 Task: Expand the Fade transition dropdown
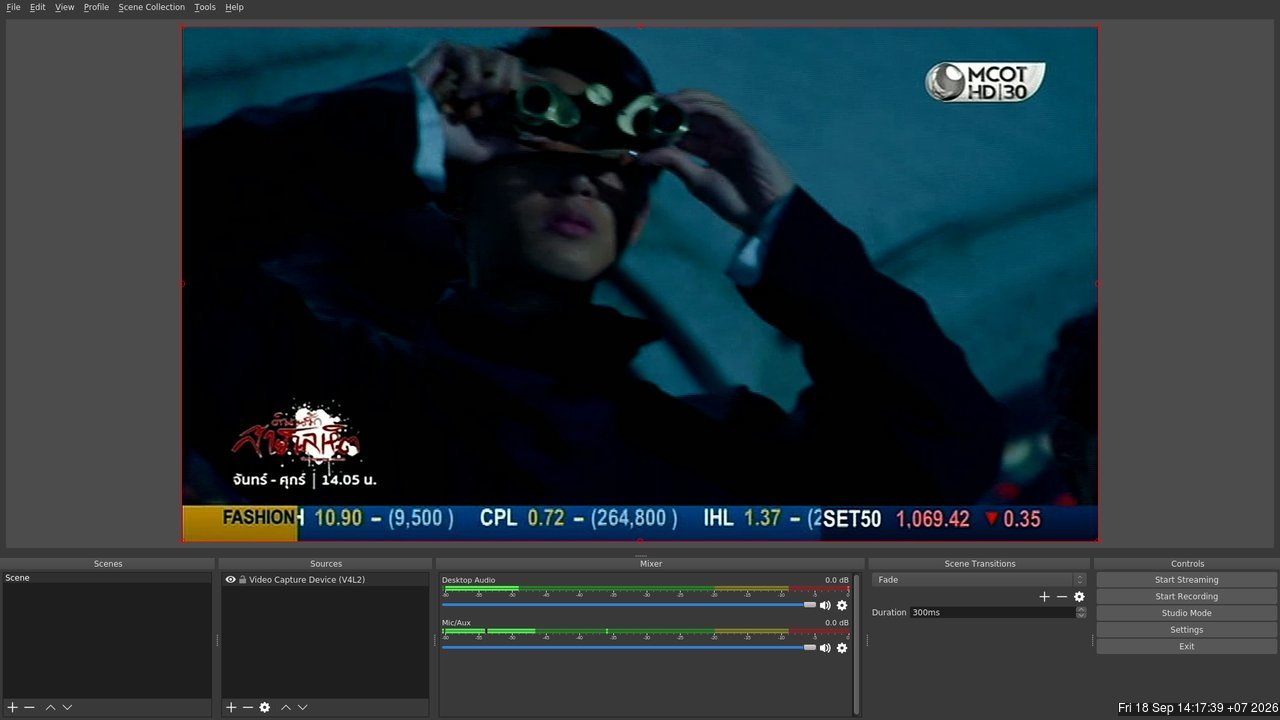point(978,580)
